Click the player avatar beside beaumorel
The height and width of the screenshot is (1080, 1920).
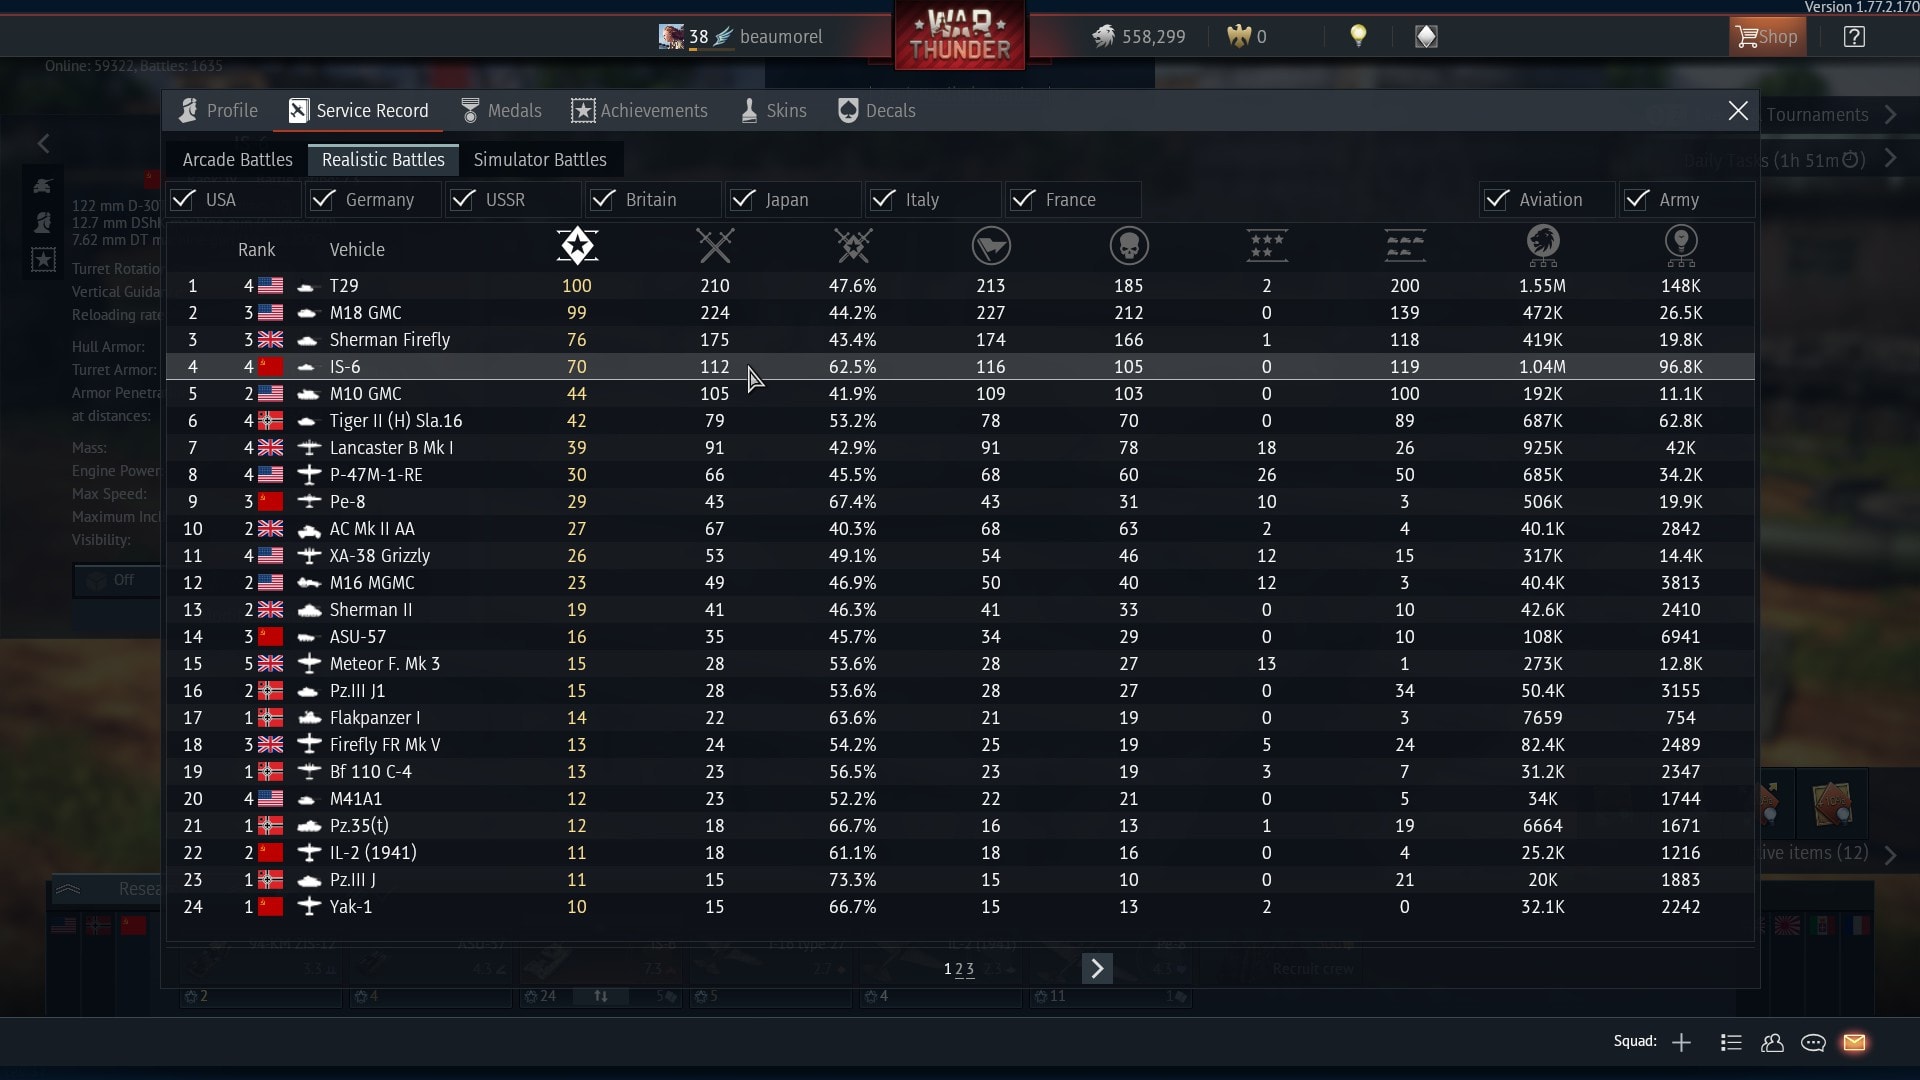pyautogui.click(x=671, y=37)
